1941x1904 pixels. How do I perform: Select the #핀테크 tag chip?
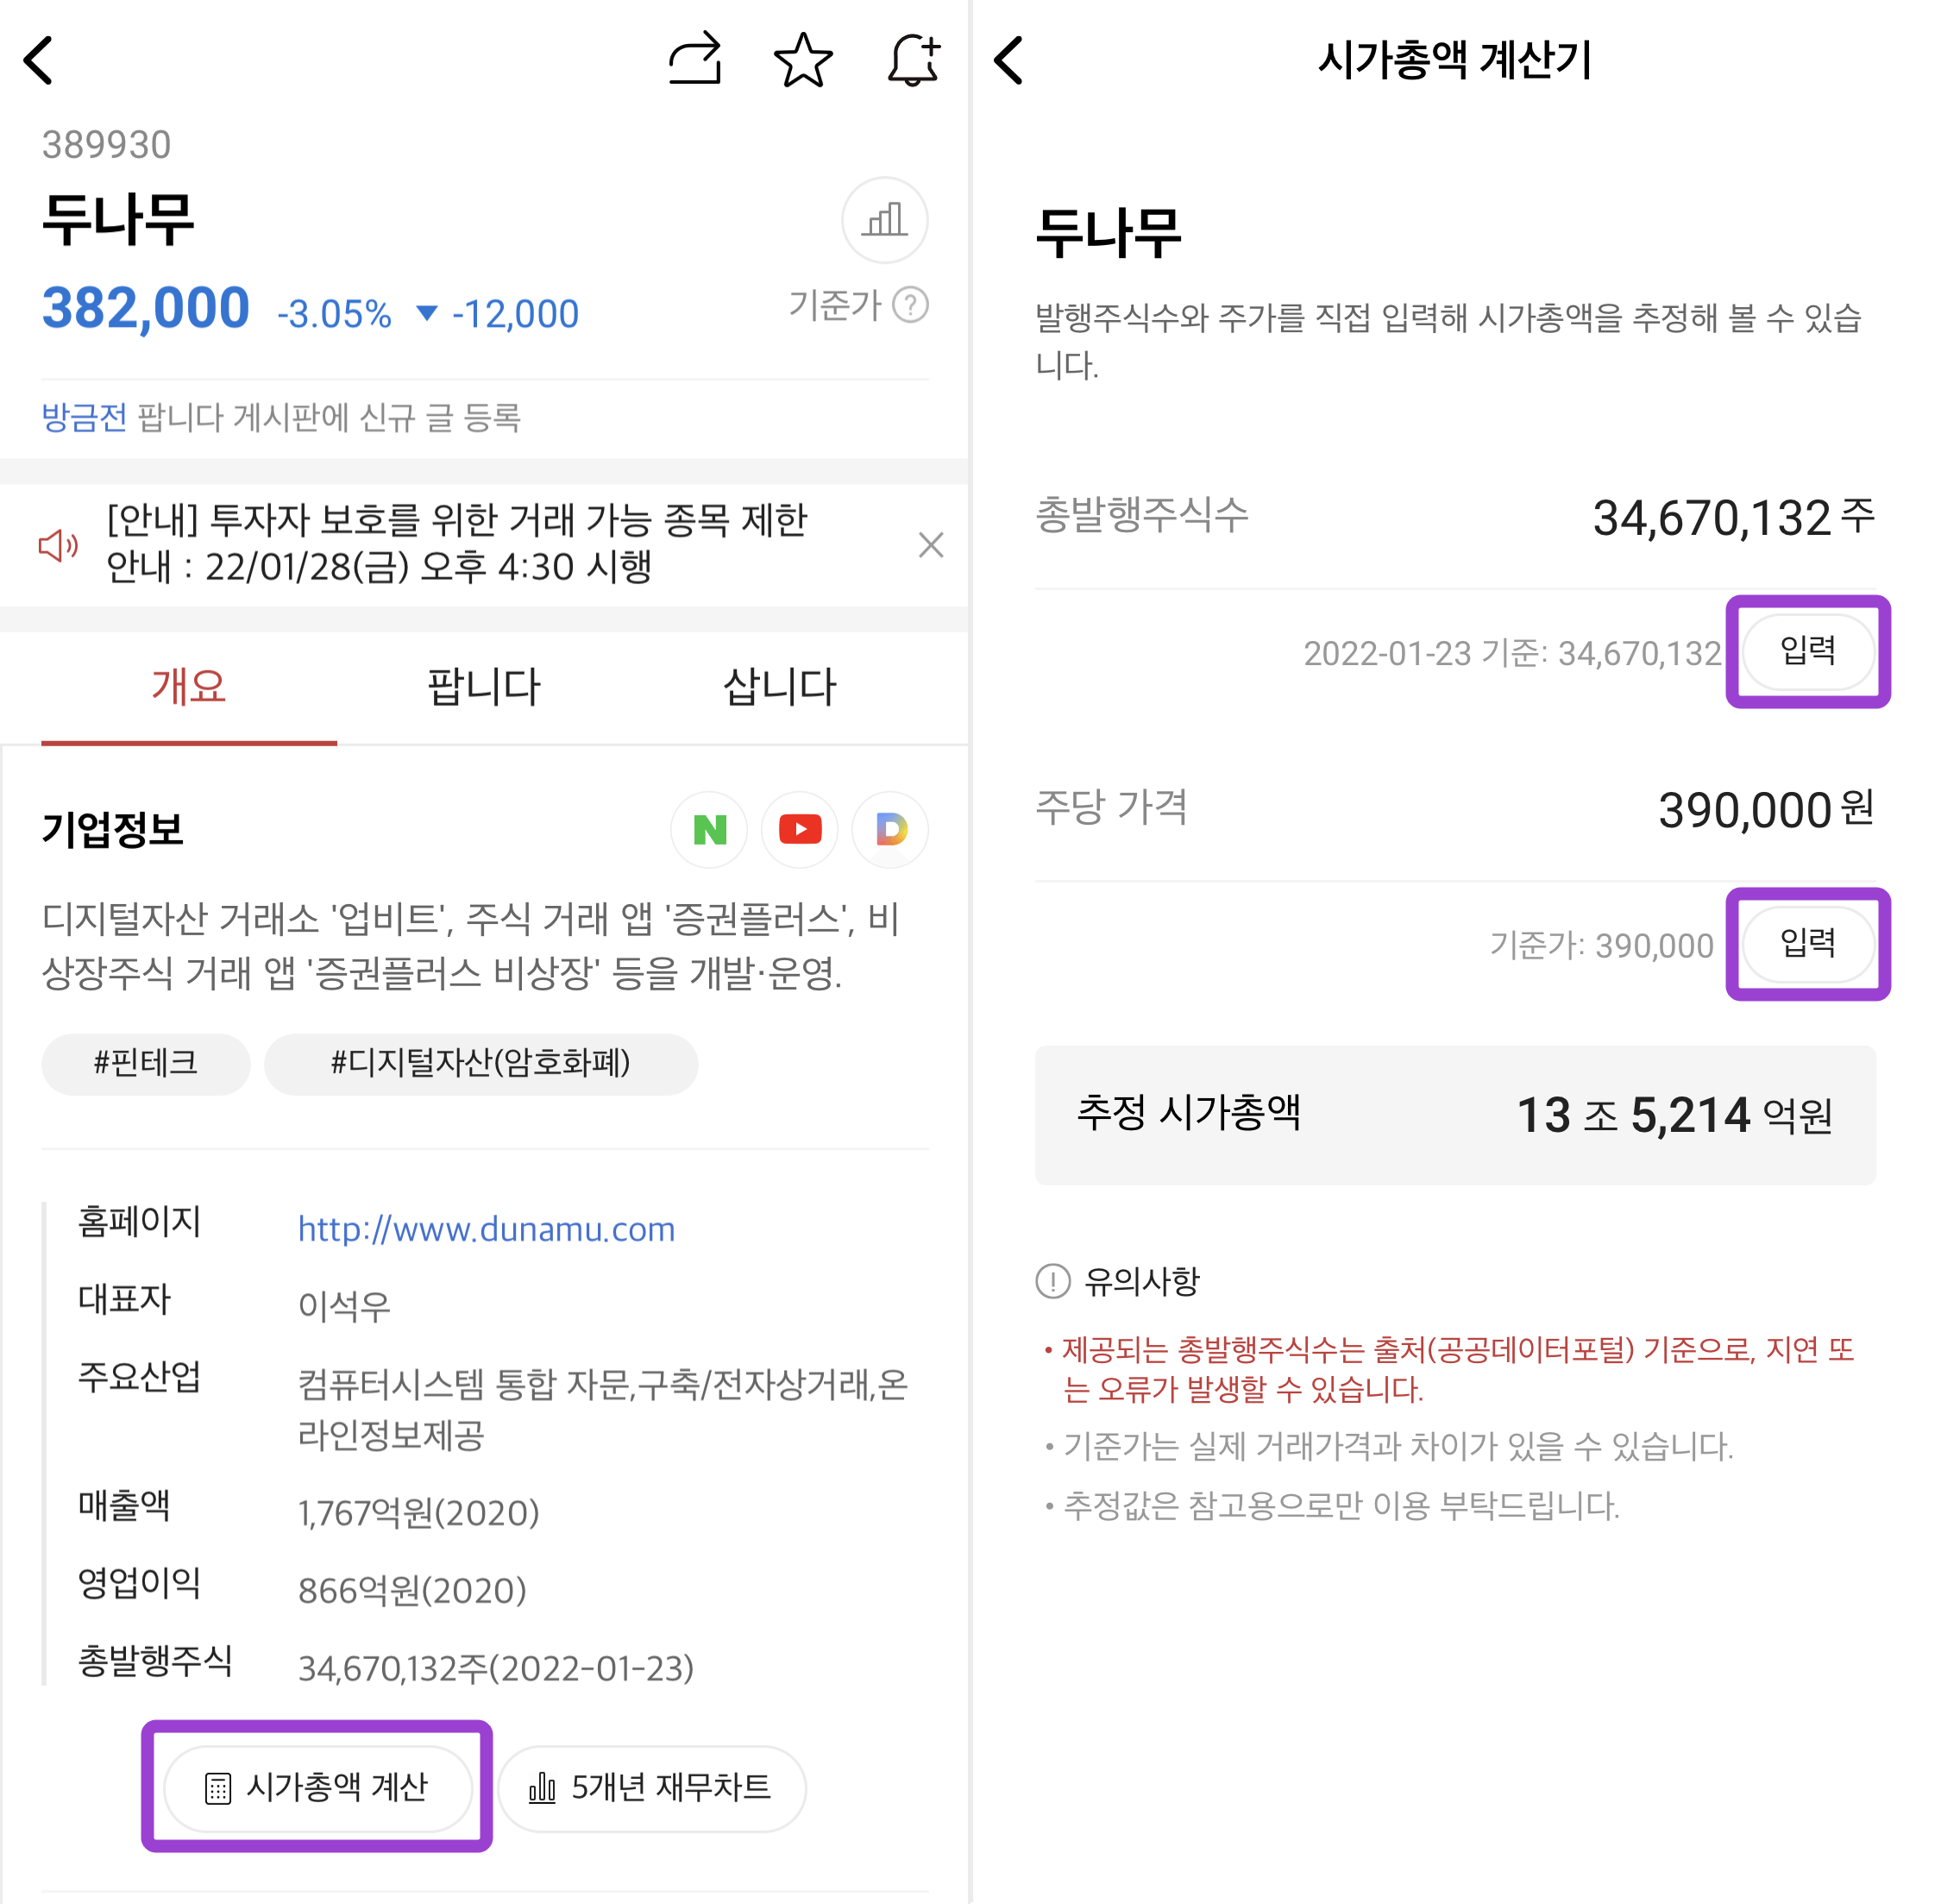coord(146,1063)
